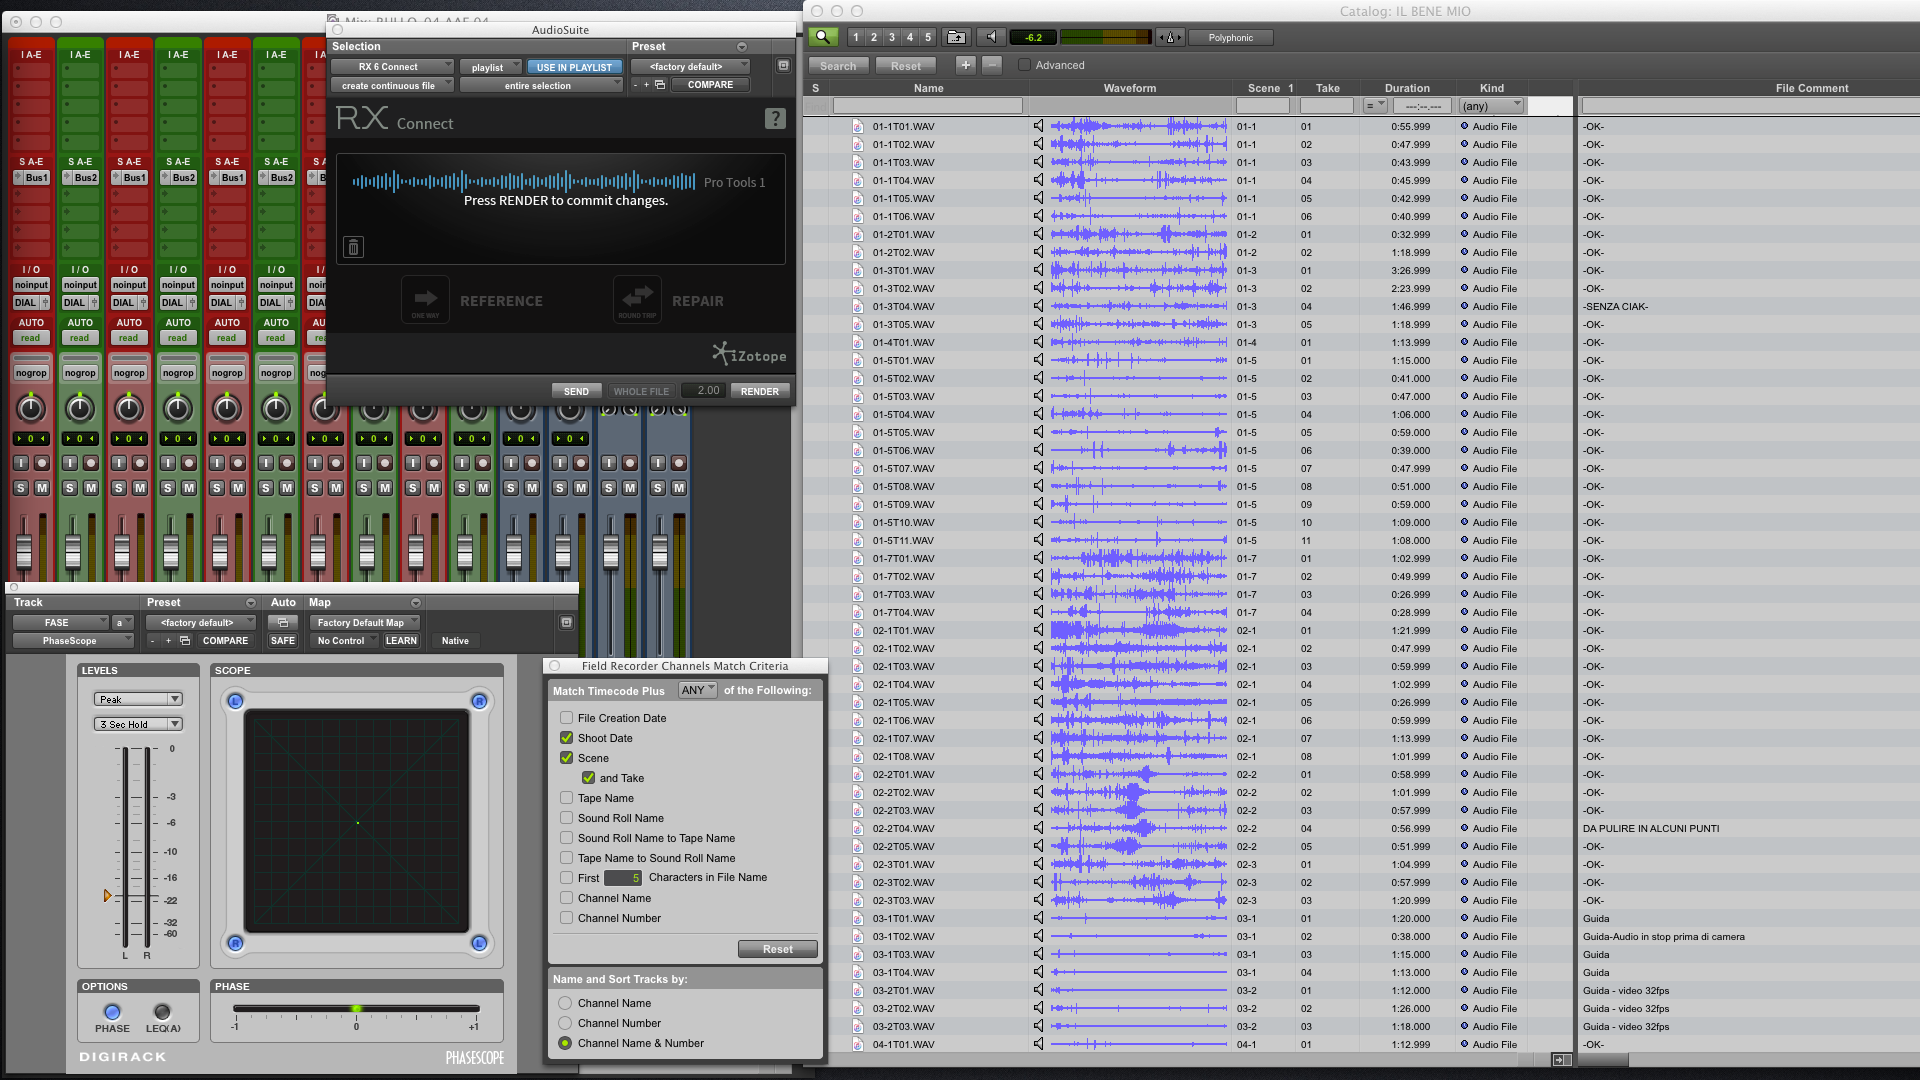Click the AudioSuite copy-settings preset icon

point(660,85)
